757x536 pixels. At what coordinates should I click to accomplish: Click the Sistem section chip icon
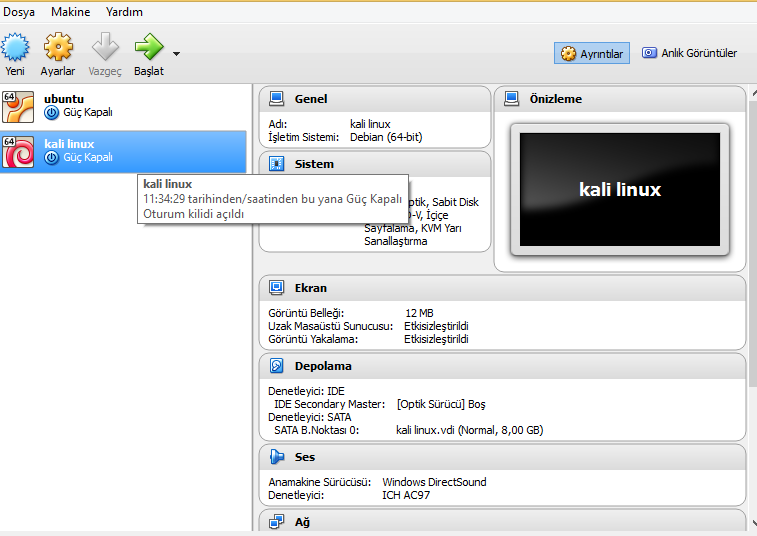(x=276, y=163)
